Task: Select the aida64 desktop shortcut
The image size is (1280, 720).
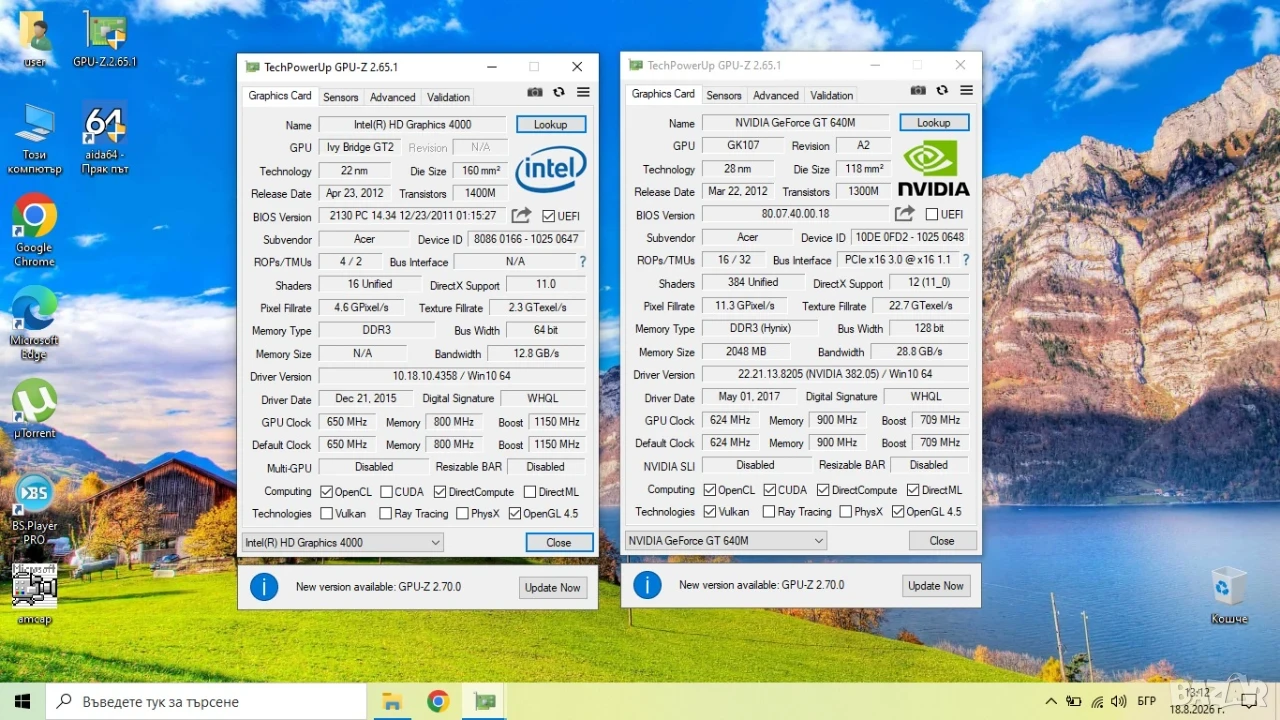Action: [x=104, y=138]
